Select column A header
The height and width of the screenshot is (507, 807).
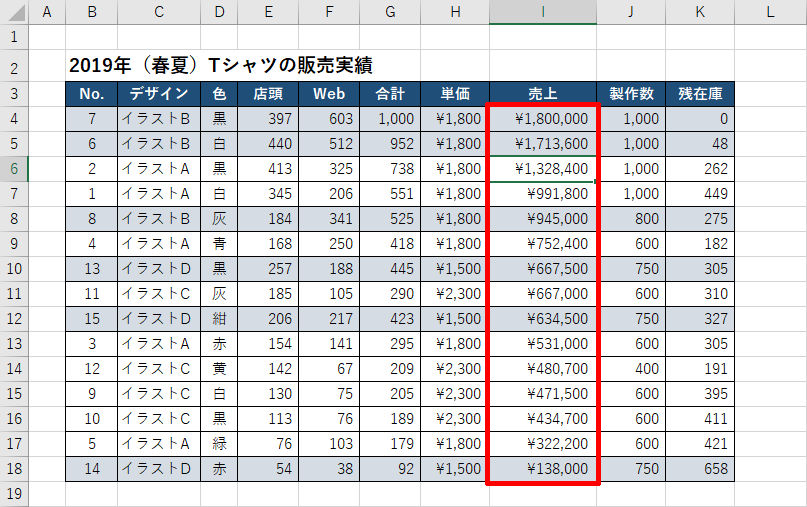tap(47, 12)
